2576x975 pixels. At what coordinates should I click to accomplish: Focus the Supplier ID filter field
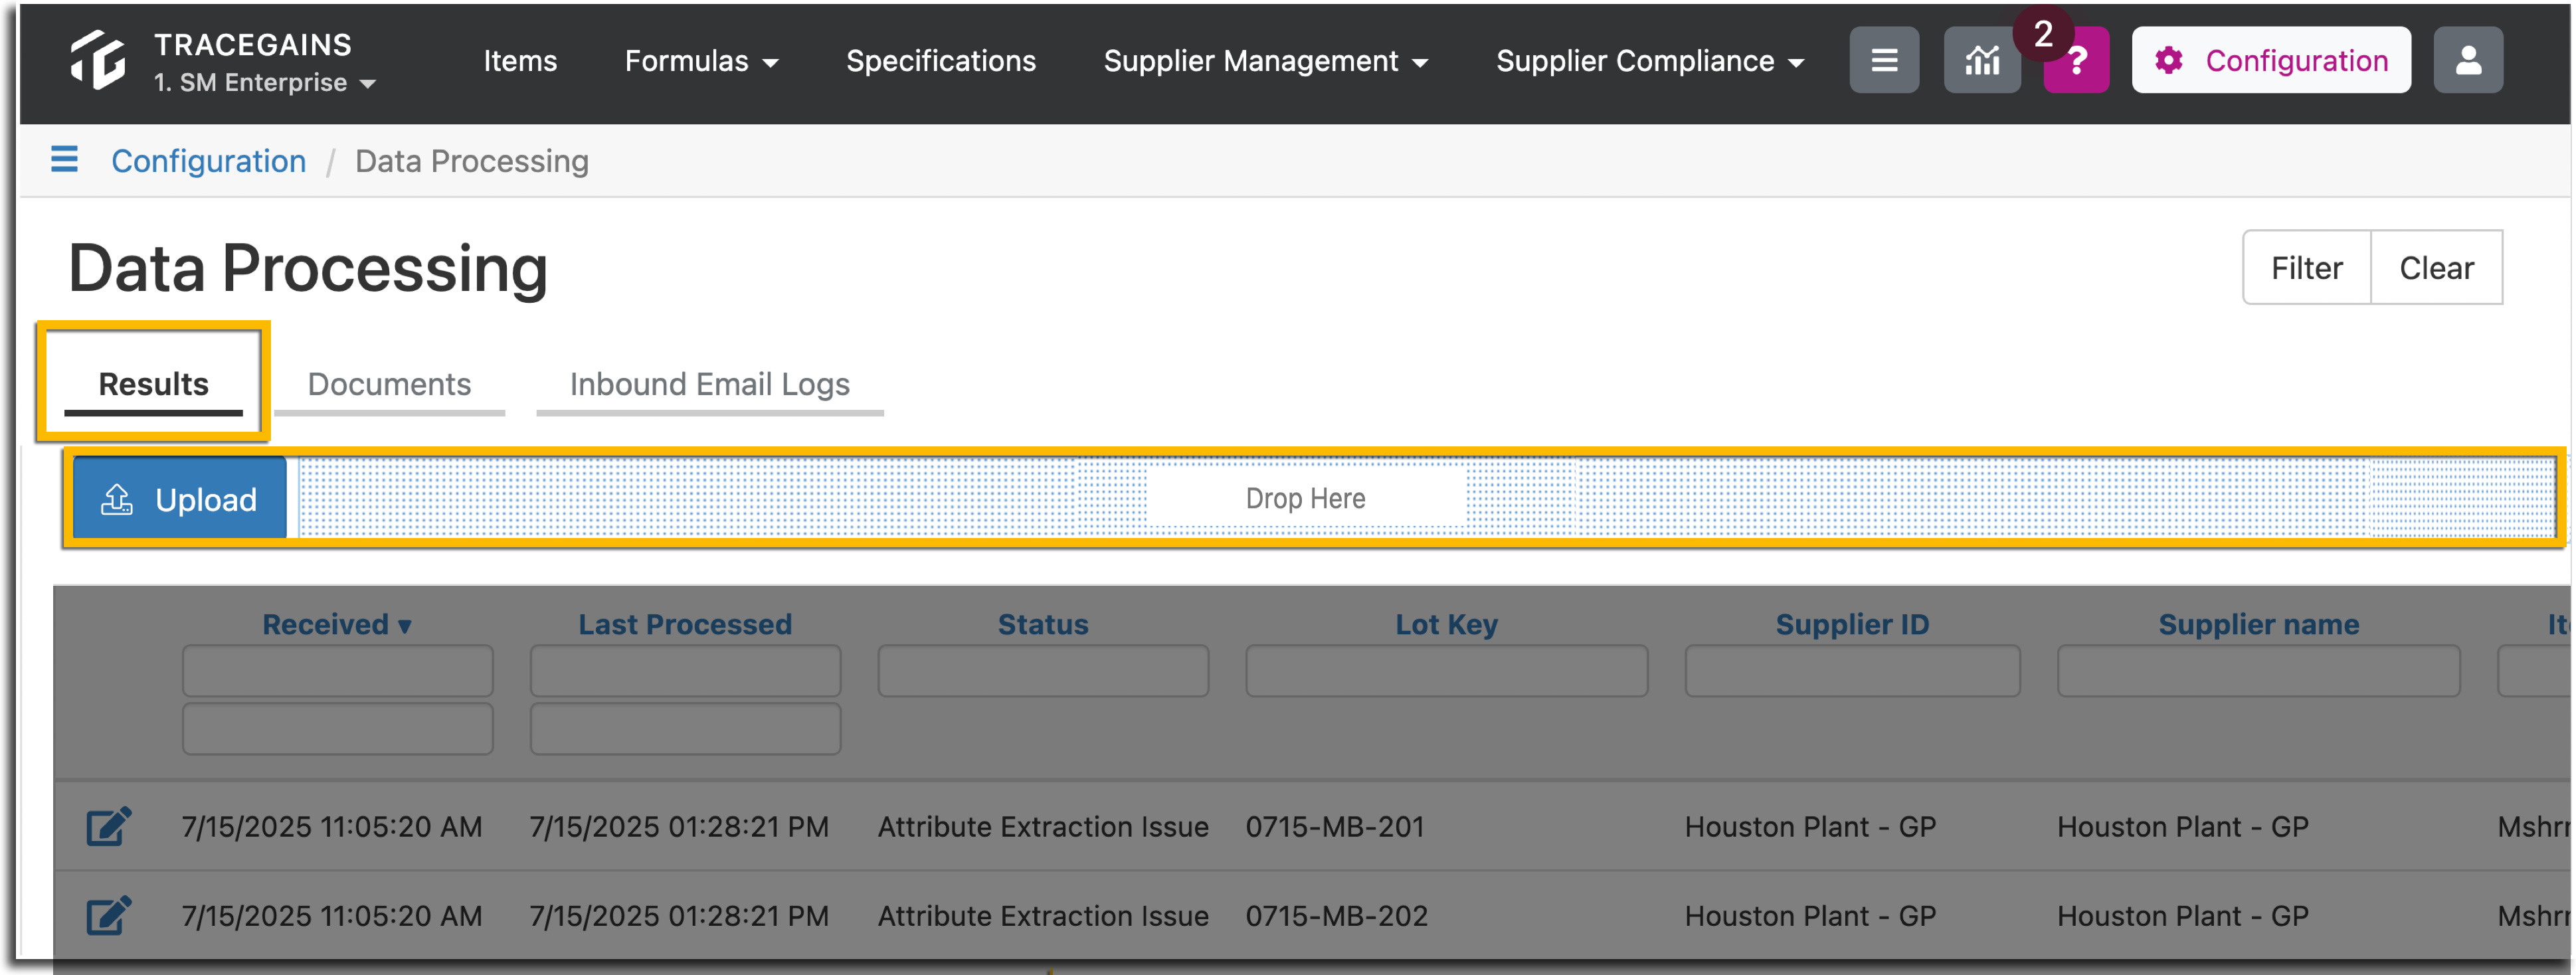point(1852,670)
